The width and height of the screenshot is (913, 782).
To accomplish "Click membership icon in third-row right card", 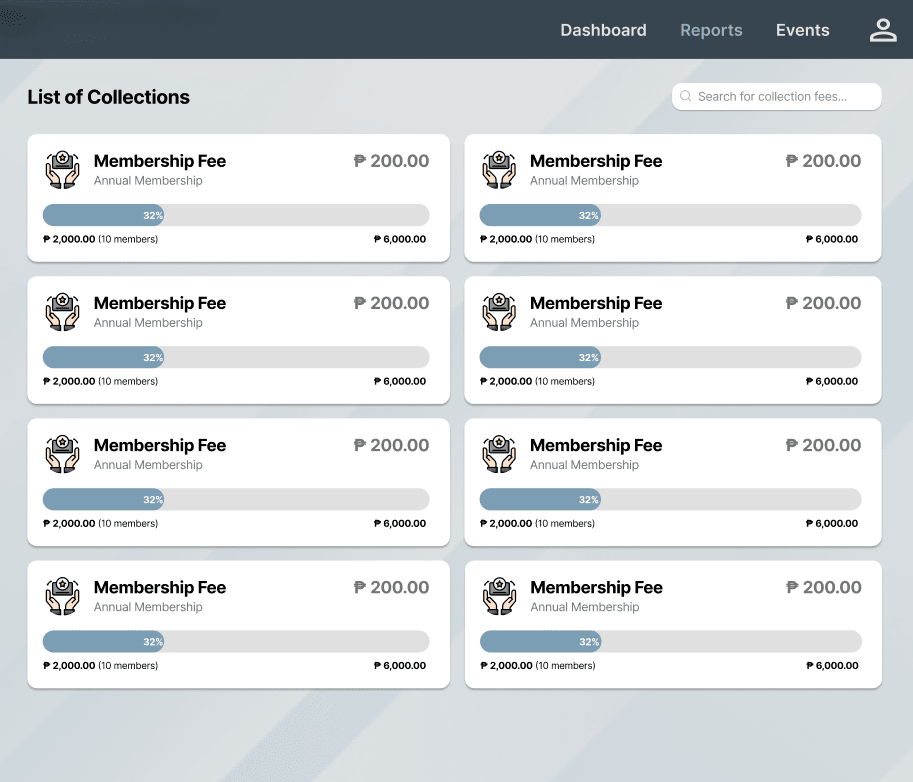I will 498,454.
